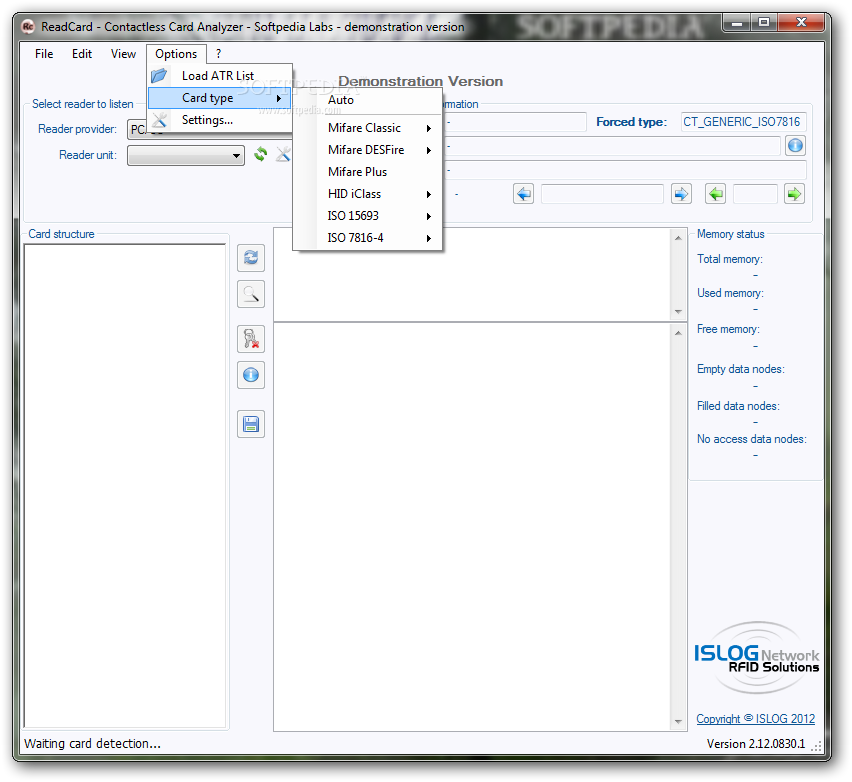Click the card structure refresh icon
Image resolution: width=852 pixels, height=782 pixels.
click(x=251, y=258)
